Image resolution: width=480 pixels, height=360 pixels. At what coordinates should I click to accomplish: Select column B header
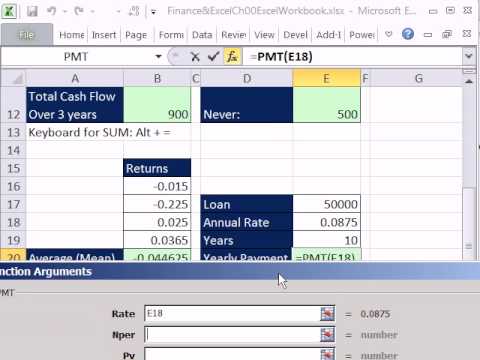click(157, 78)
